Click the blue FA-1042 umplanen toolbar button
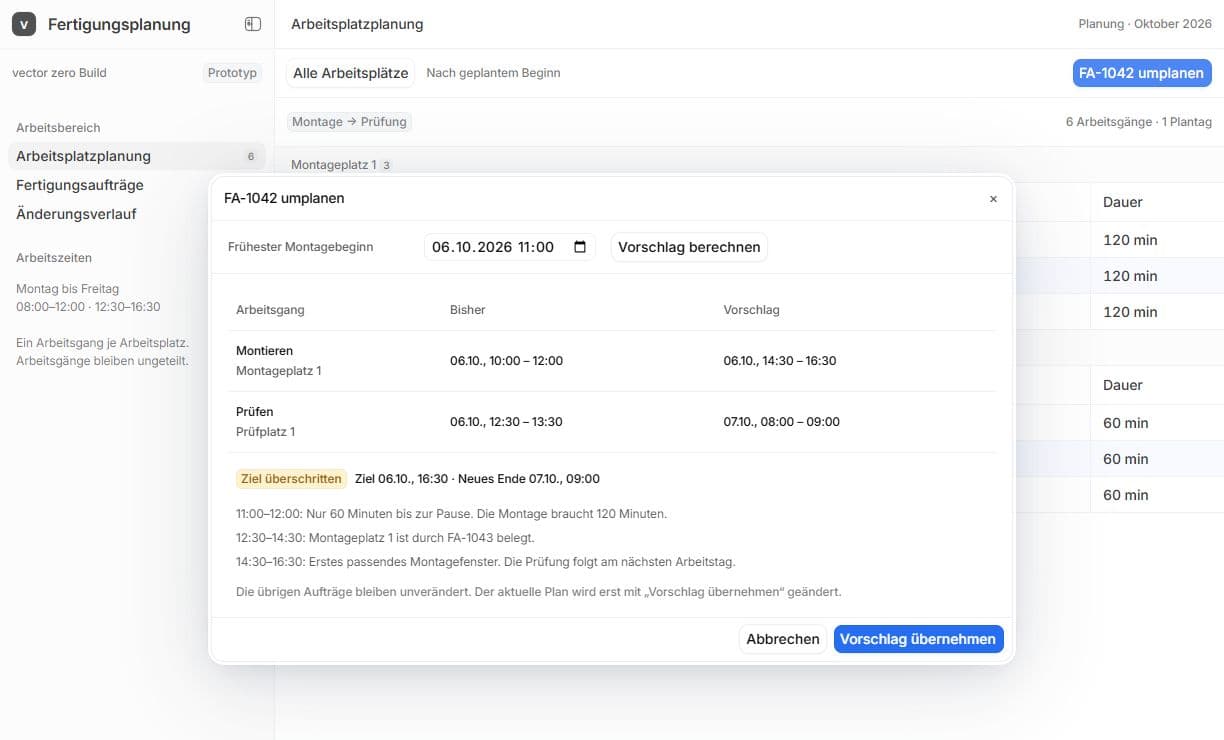The height and width of the screenshot is (740, 1224). (x=1142, y=73)
